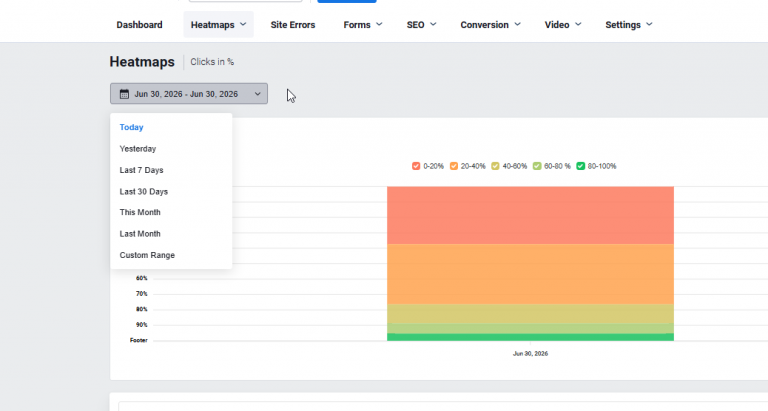Select Today from the date range list
The height and width of the screenshot is (411, 768).
[131, 127]
